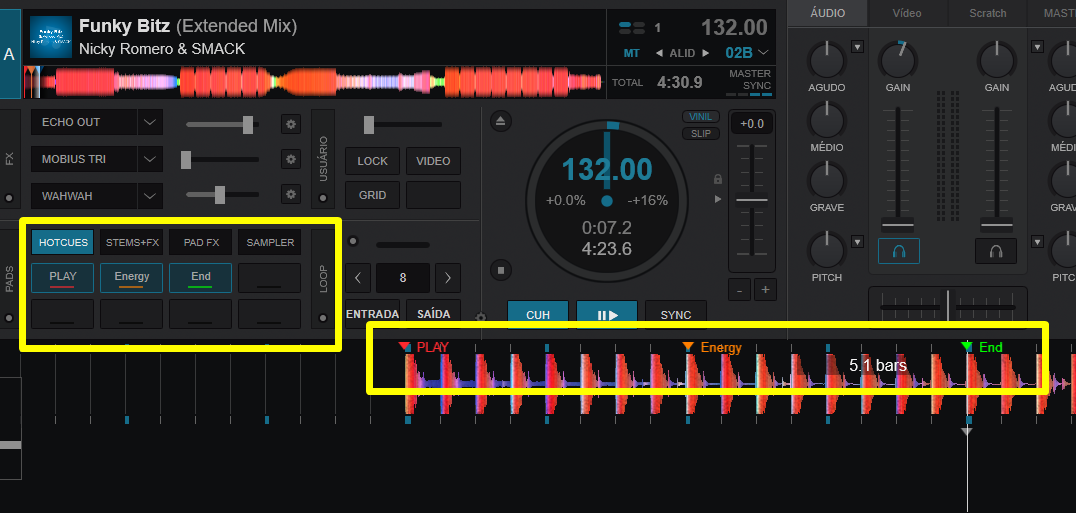The width and height of the screenshot is (1076, 513).
Task: Click the pitch lock padlock icon
Action: click(717, 179)
